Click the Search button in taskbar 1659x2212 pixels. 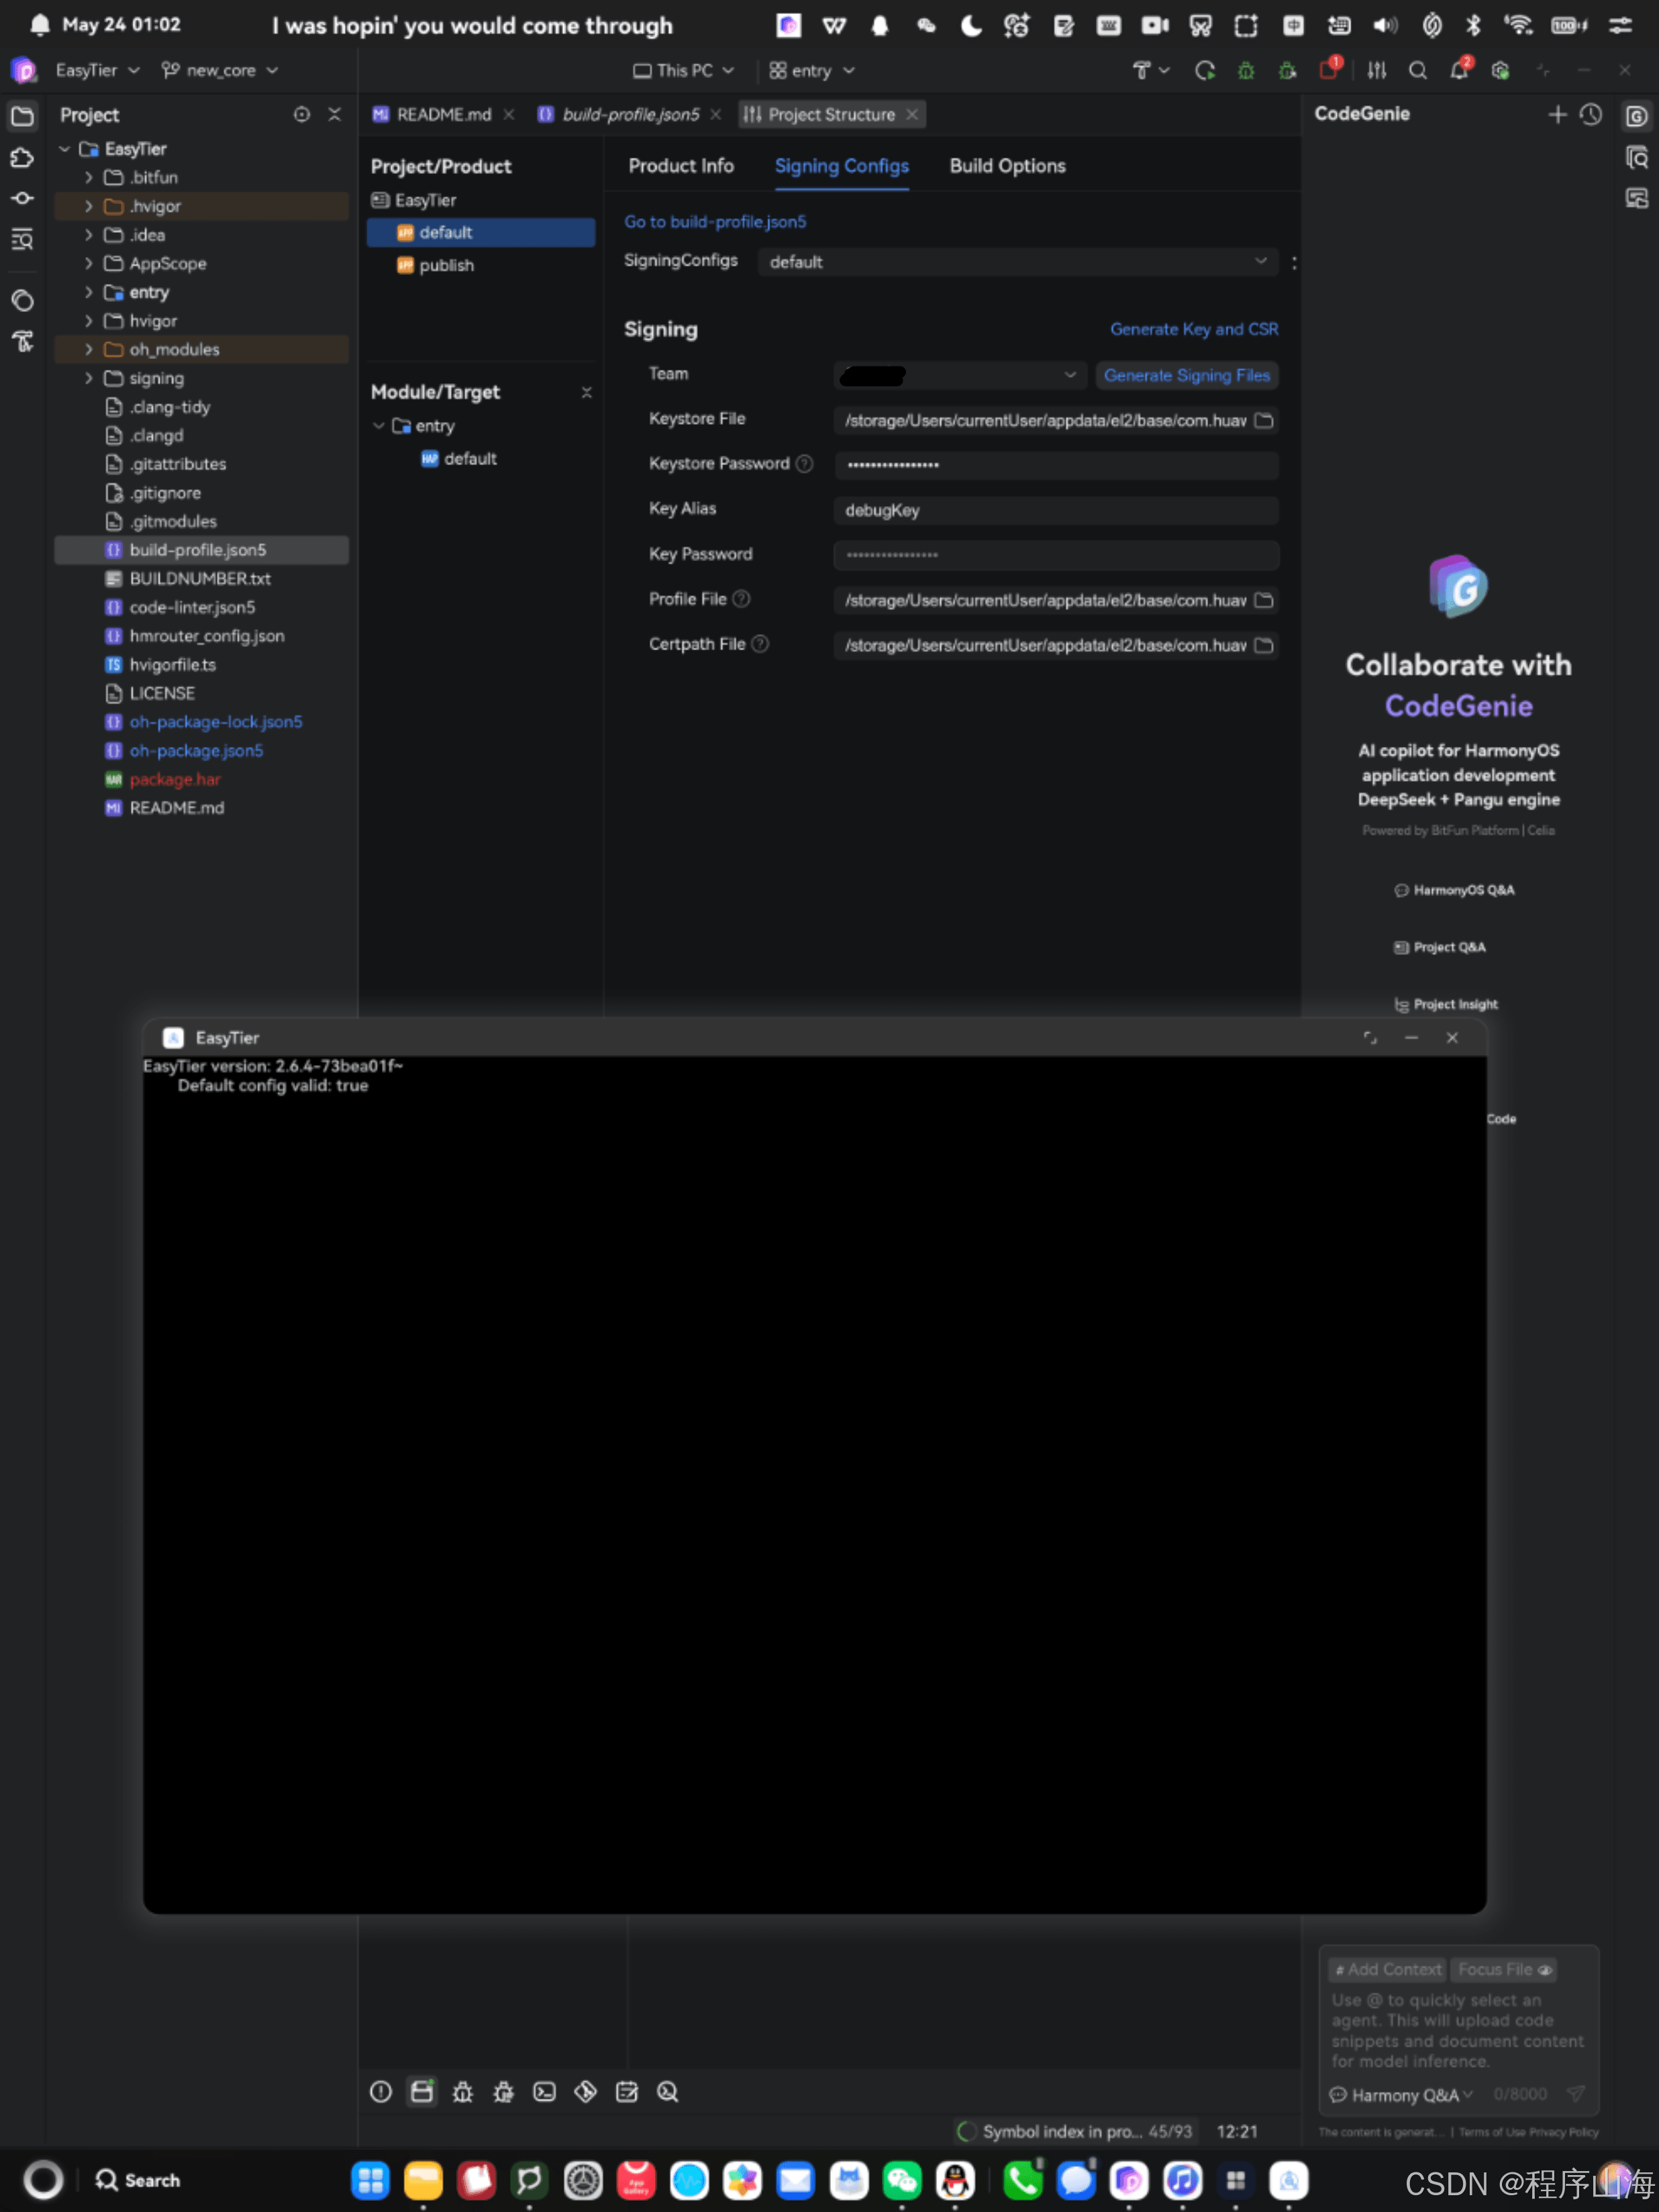(138, 2180)
